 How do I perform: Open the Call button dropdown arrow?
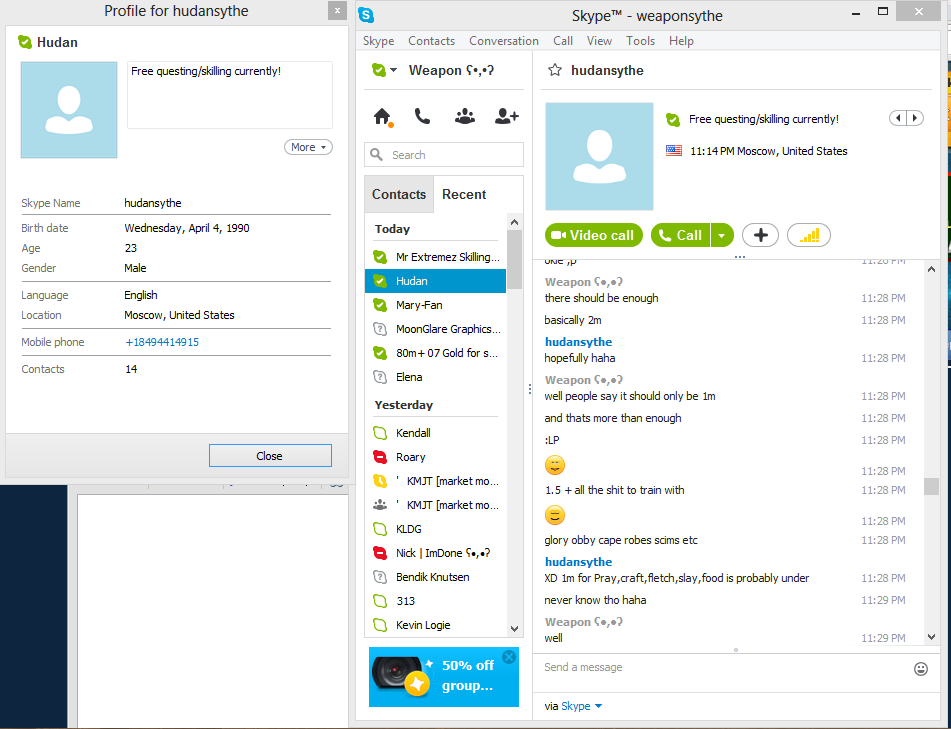click(722, 235)
